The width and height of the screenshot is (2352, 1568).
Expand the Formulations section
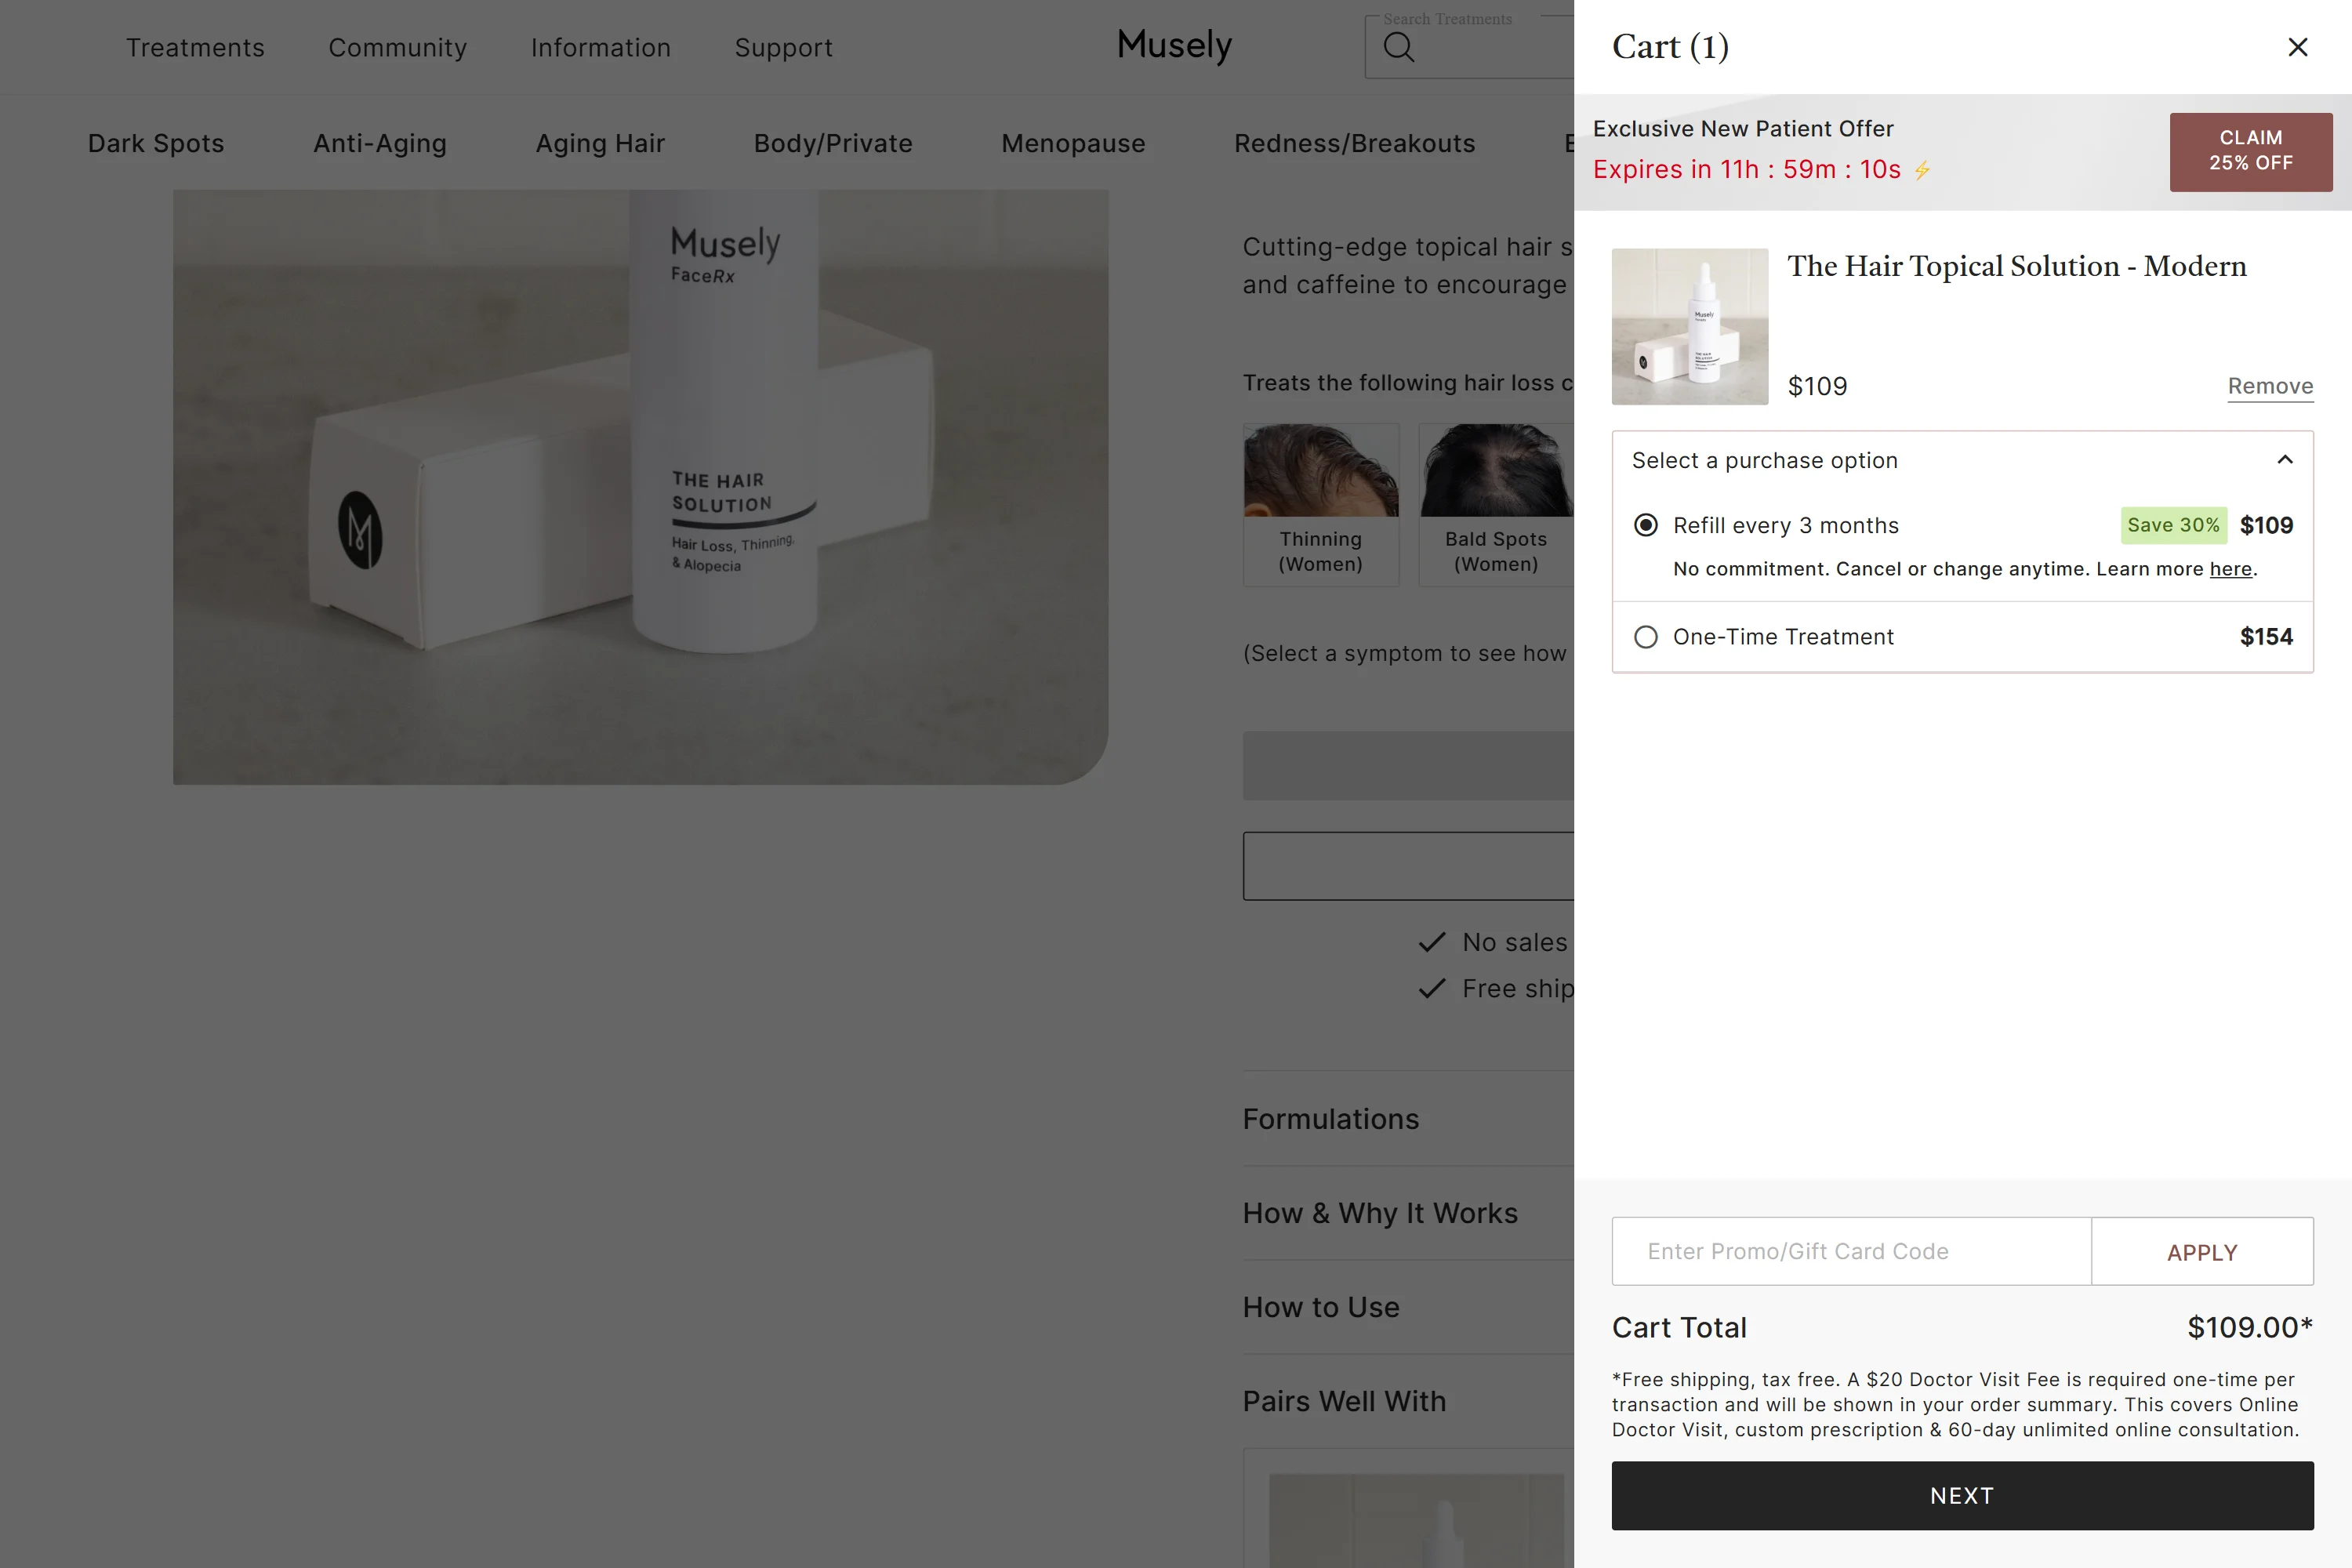pos(1330,1119)
